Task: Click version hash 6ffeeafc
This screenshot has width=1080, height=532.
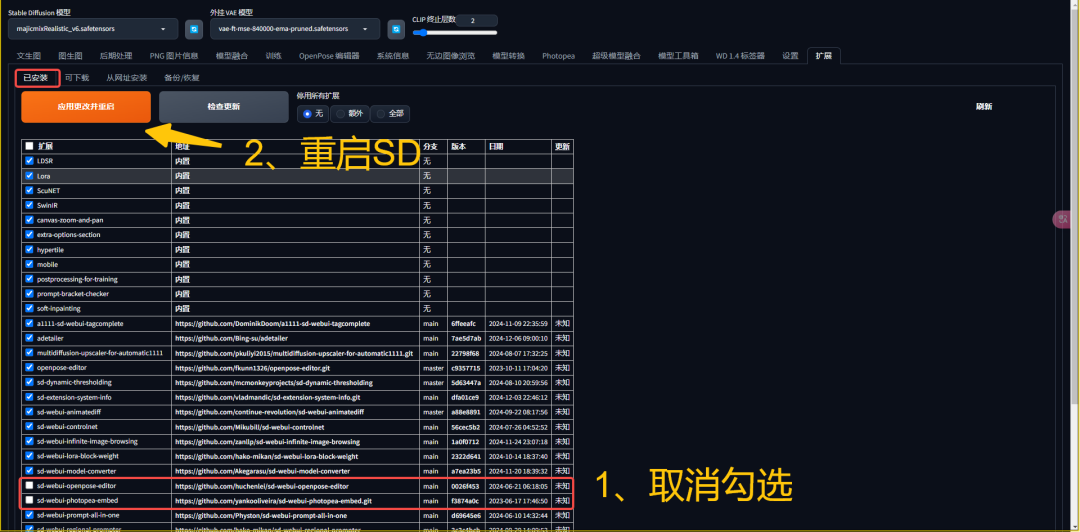Action: click(465, 324)
